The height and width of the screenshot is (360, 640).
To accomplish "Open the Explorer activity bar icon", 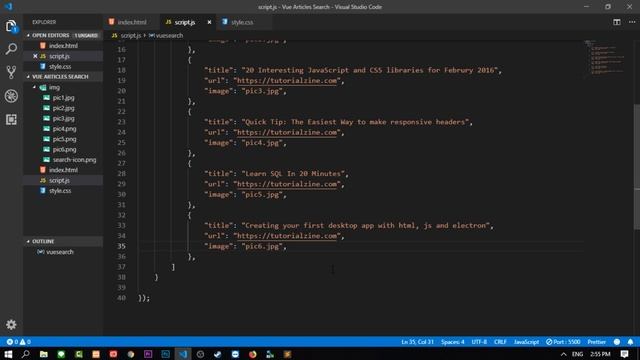I will click(11, 27).
